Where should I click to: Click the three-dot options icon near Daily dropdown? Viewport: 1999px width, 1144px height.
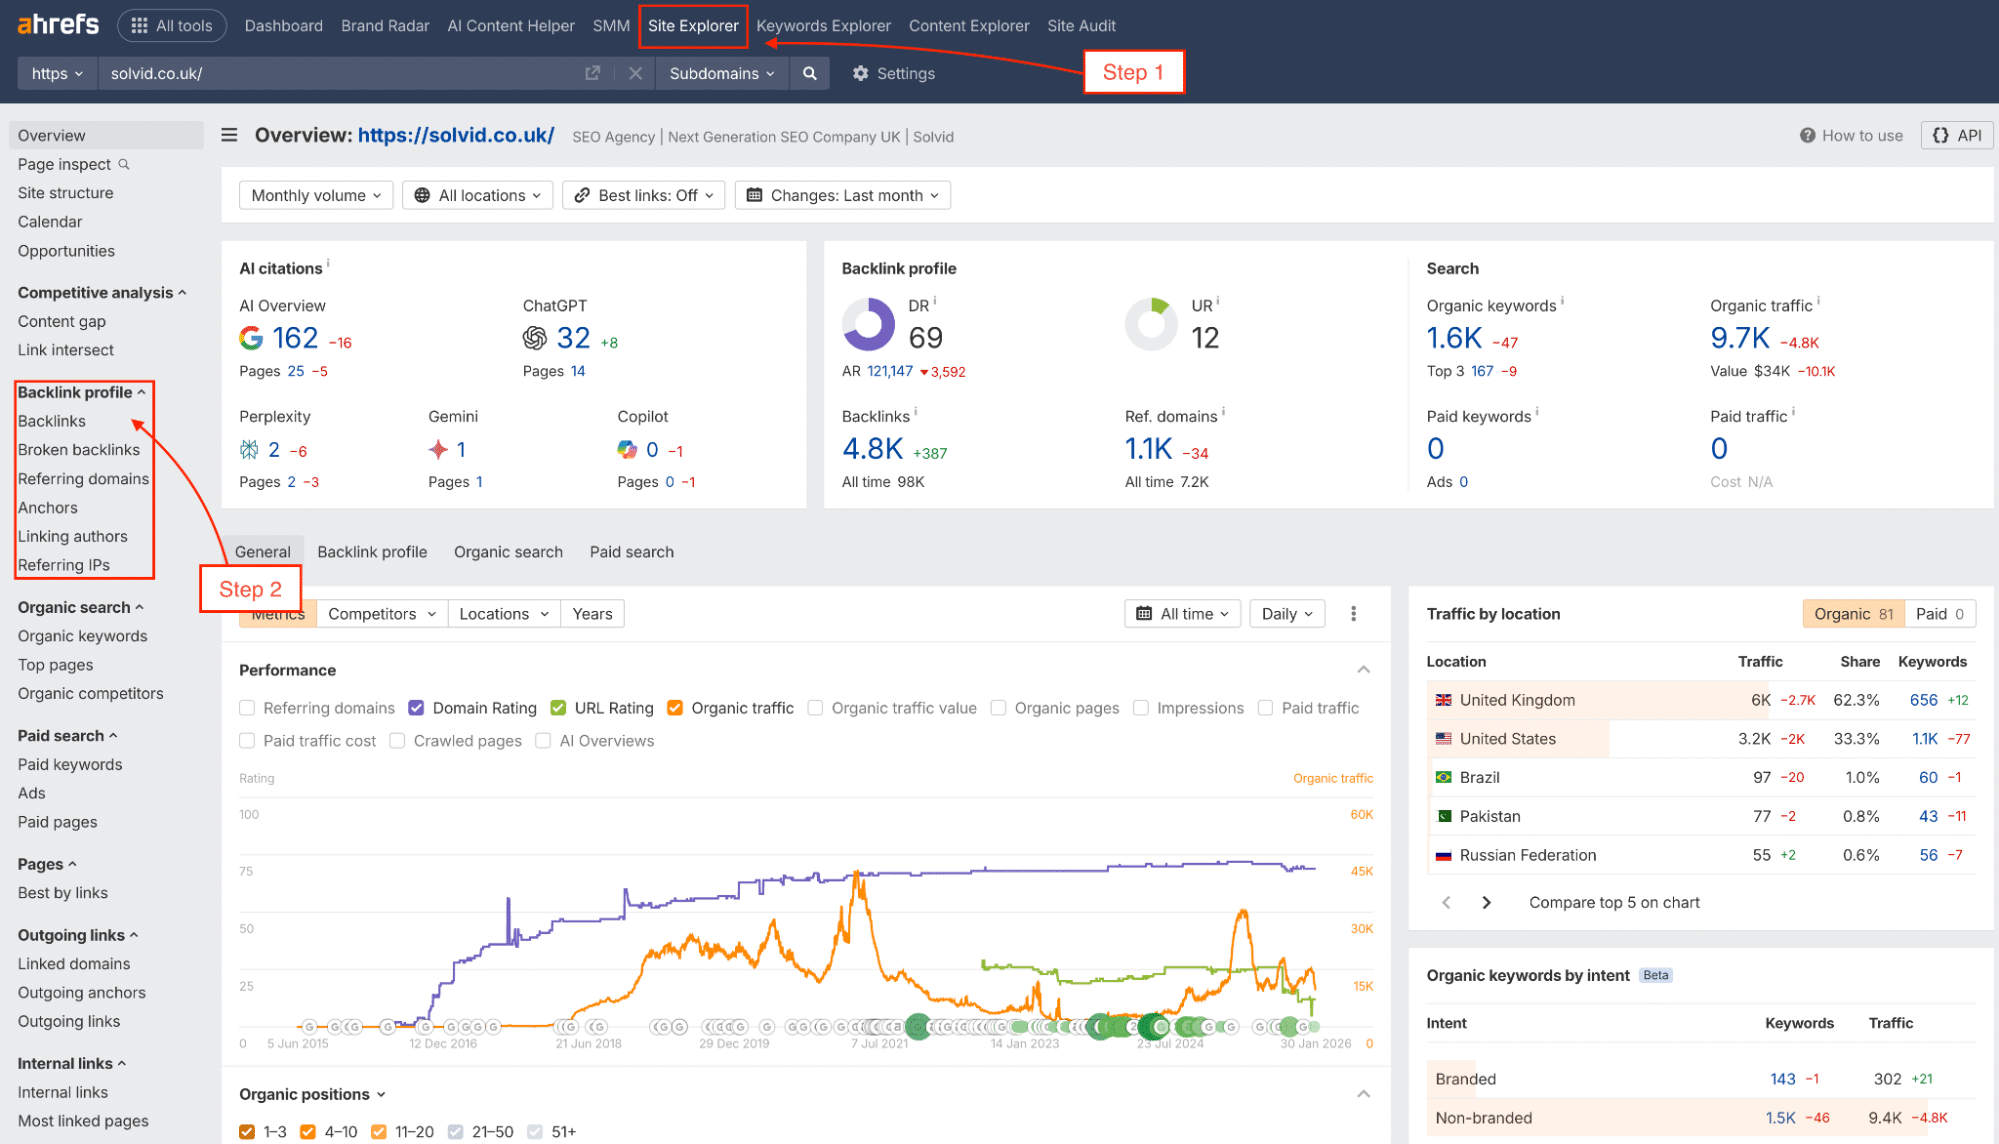tap(1353, 613)
